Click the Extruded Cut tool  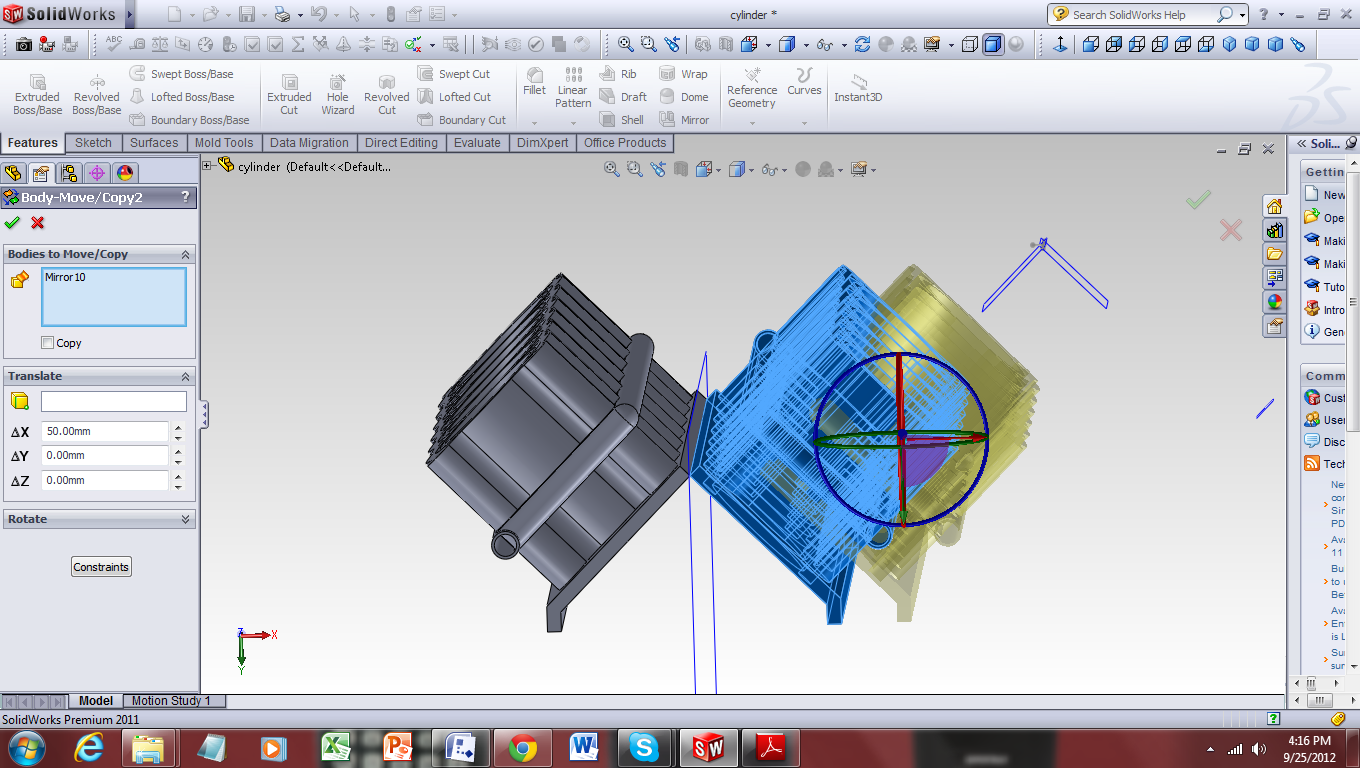289,94
